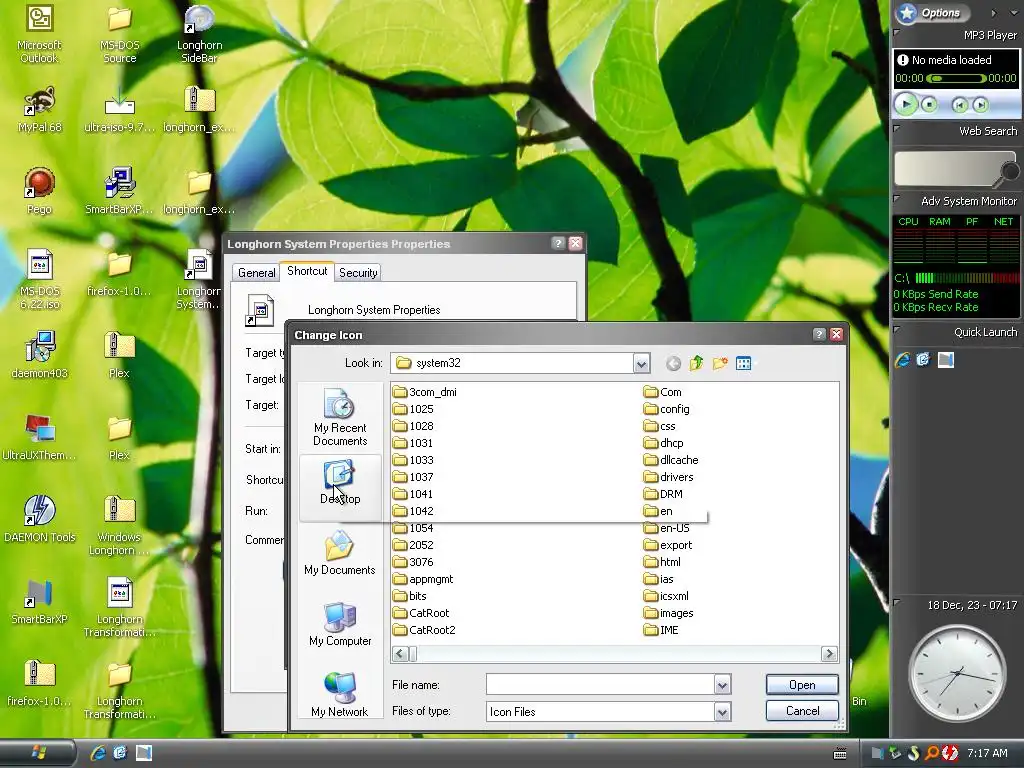The width and height of the screenshot is (1024, 768).
Task: Select the dllcache folder in file list
Action: 671,460
